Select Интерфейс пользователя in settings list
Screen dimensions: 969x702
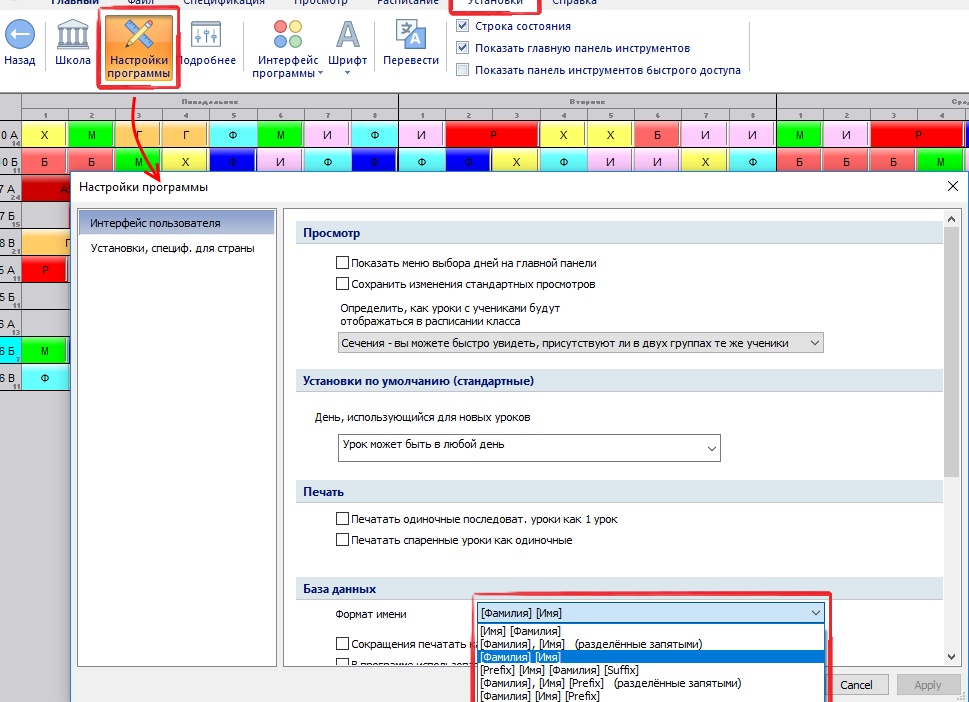tap(177, 222)
